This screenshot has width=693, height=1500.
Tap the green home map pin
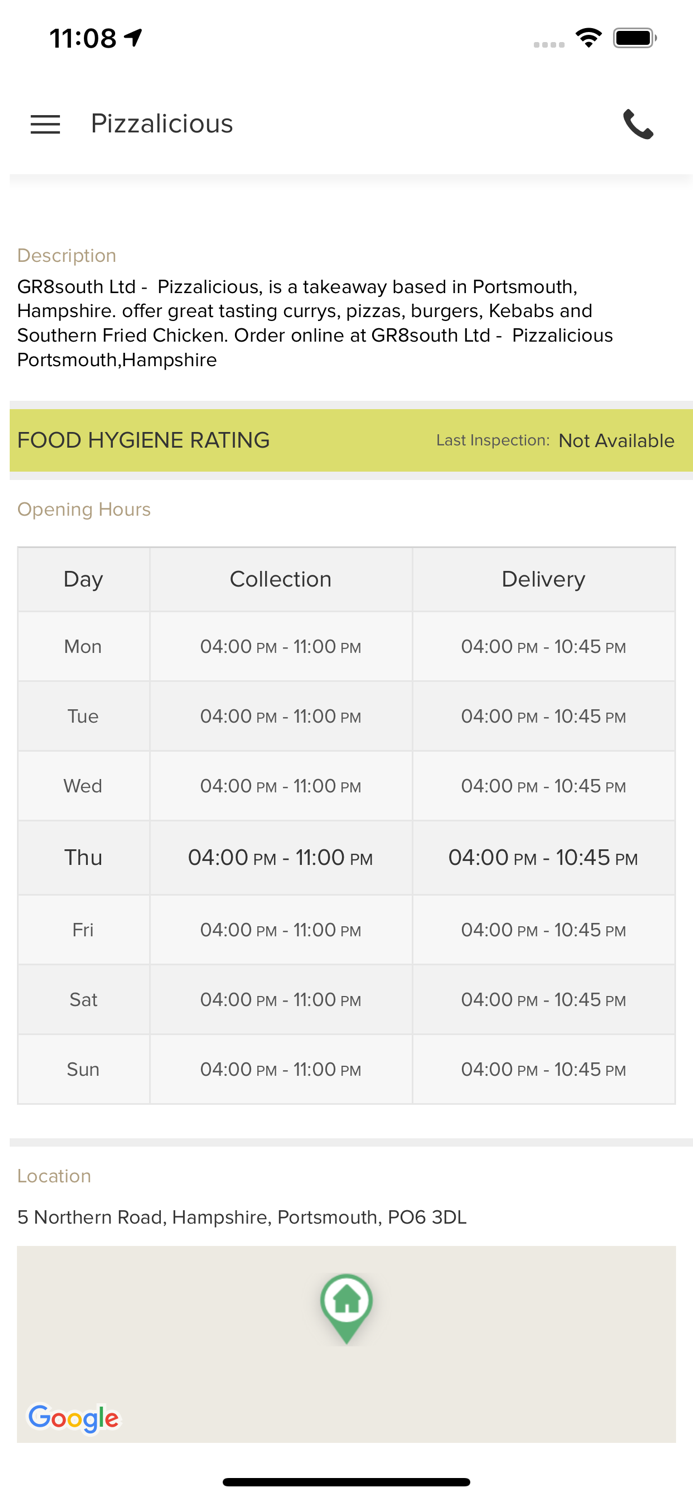pyautogui.click(x=346, y=1308)
